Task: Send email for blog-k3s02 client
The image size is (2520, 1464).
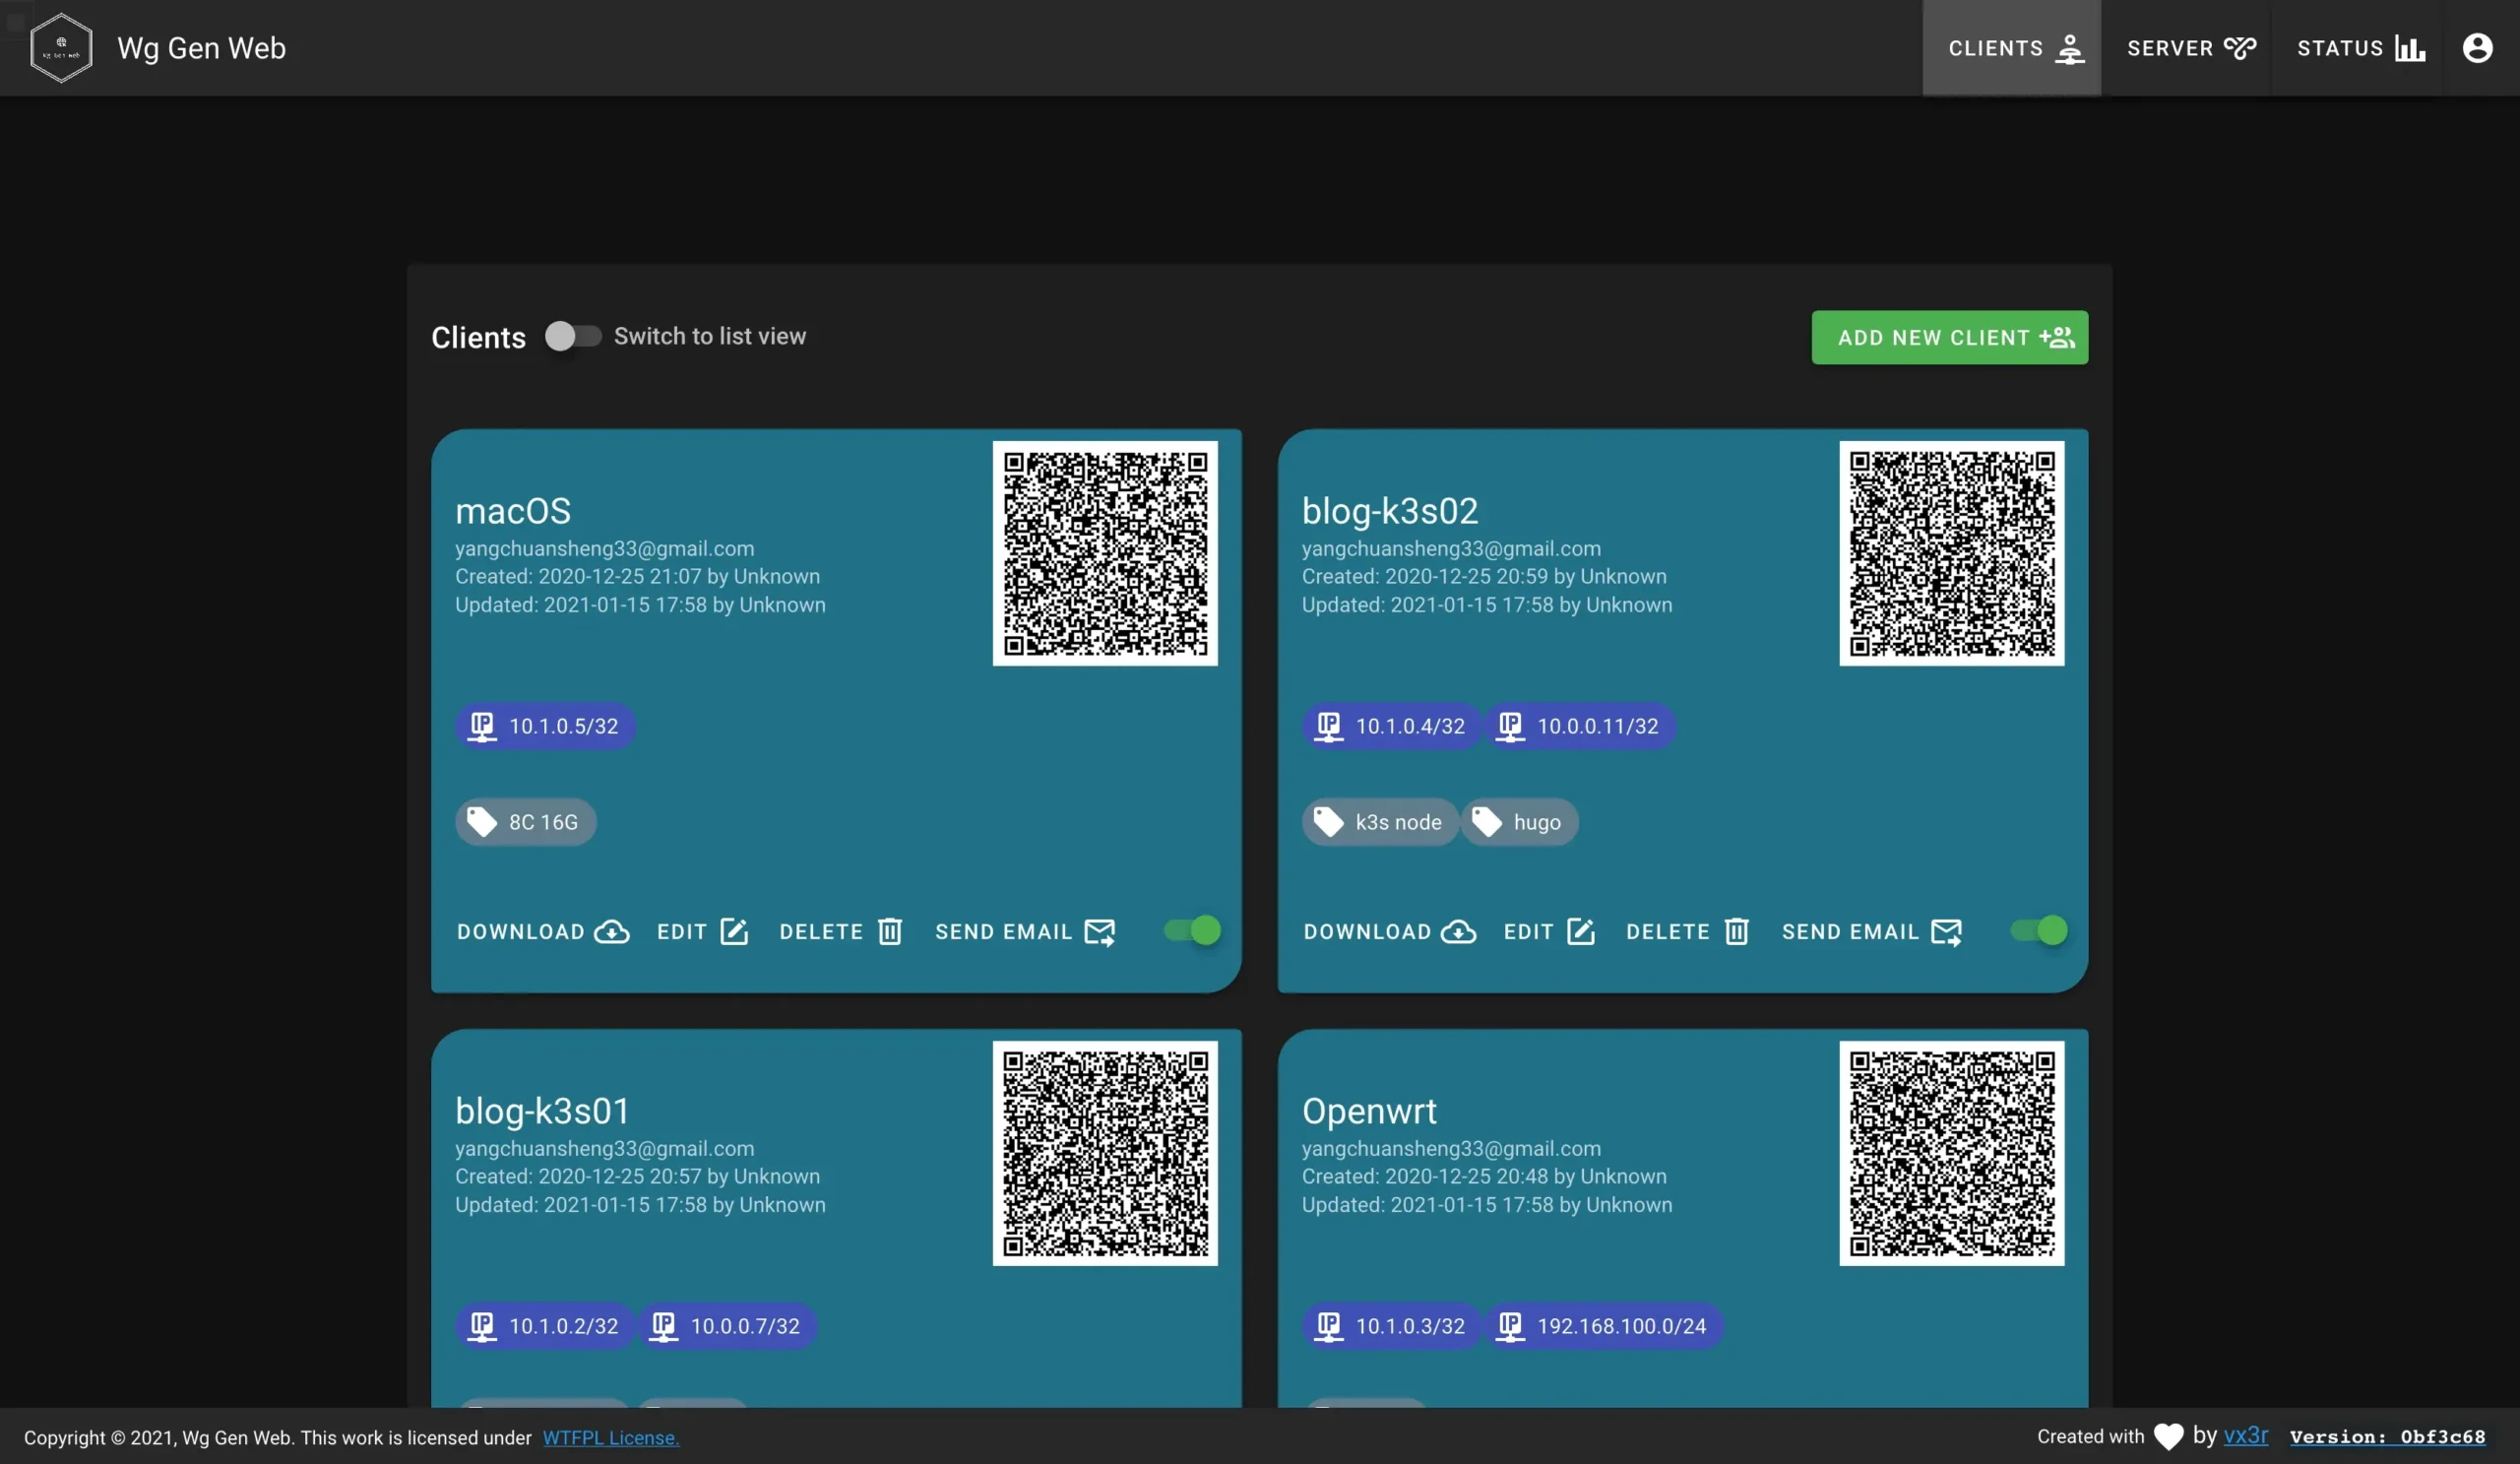Action: click(1871, 931)
